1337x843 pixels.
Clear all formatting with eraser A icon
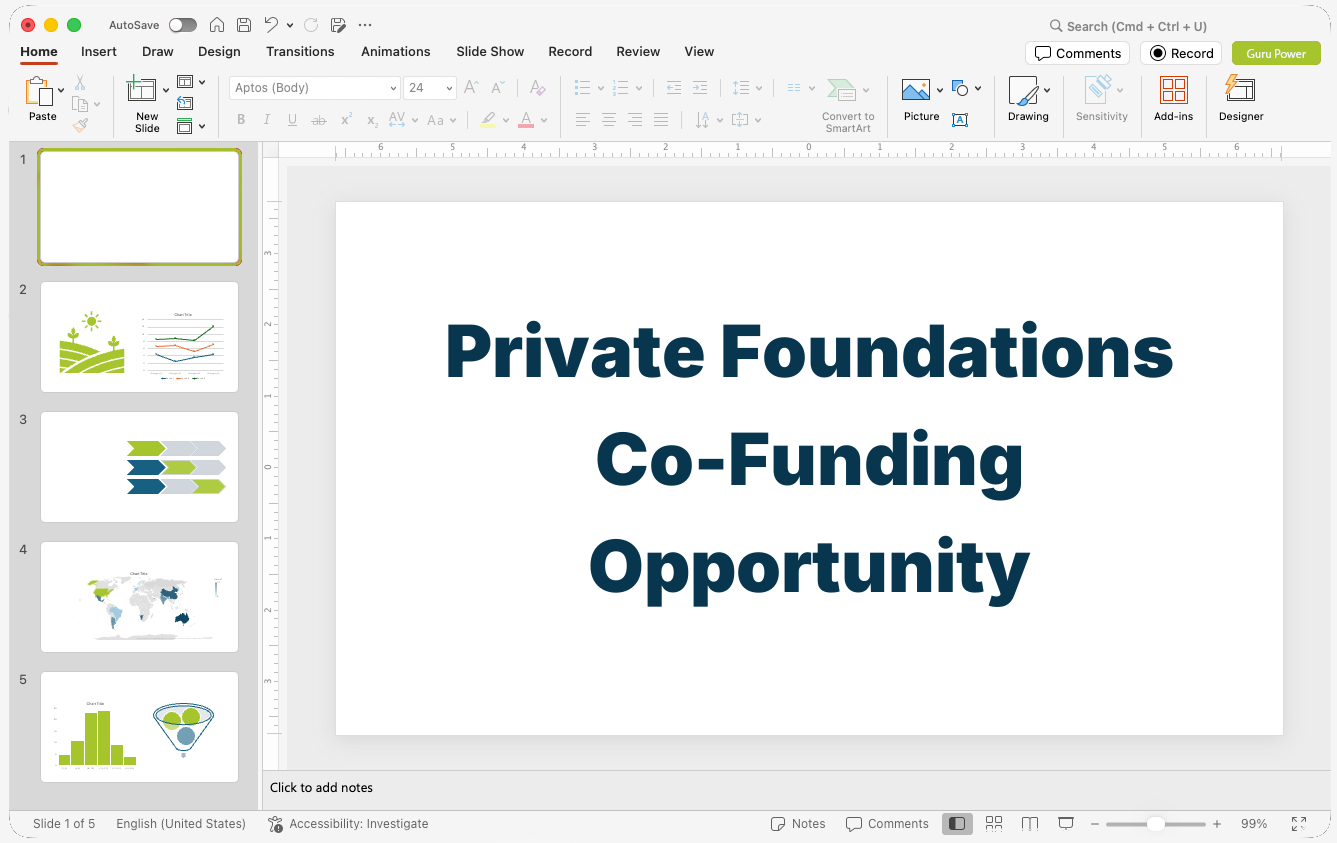pos(537,88)
